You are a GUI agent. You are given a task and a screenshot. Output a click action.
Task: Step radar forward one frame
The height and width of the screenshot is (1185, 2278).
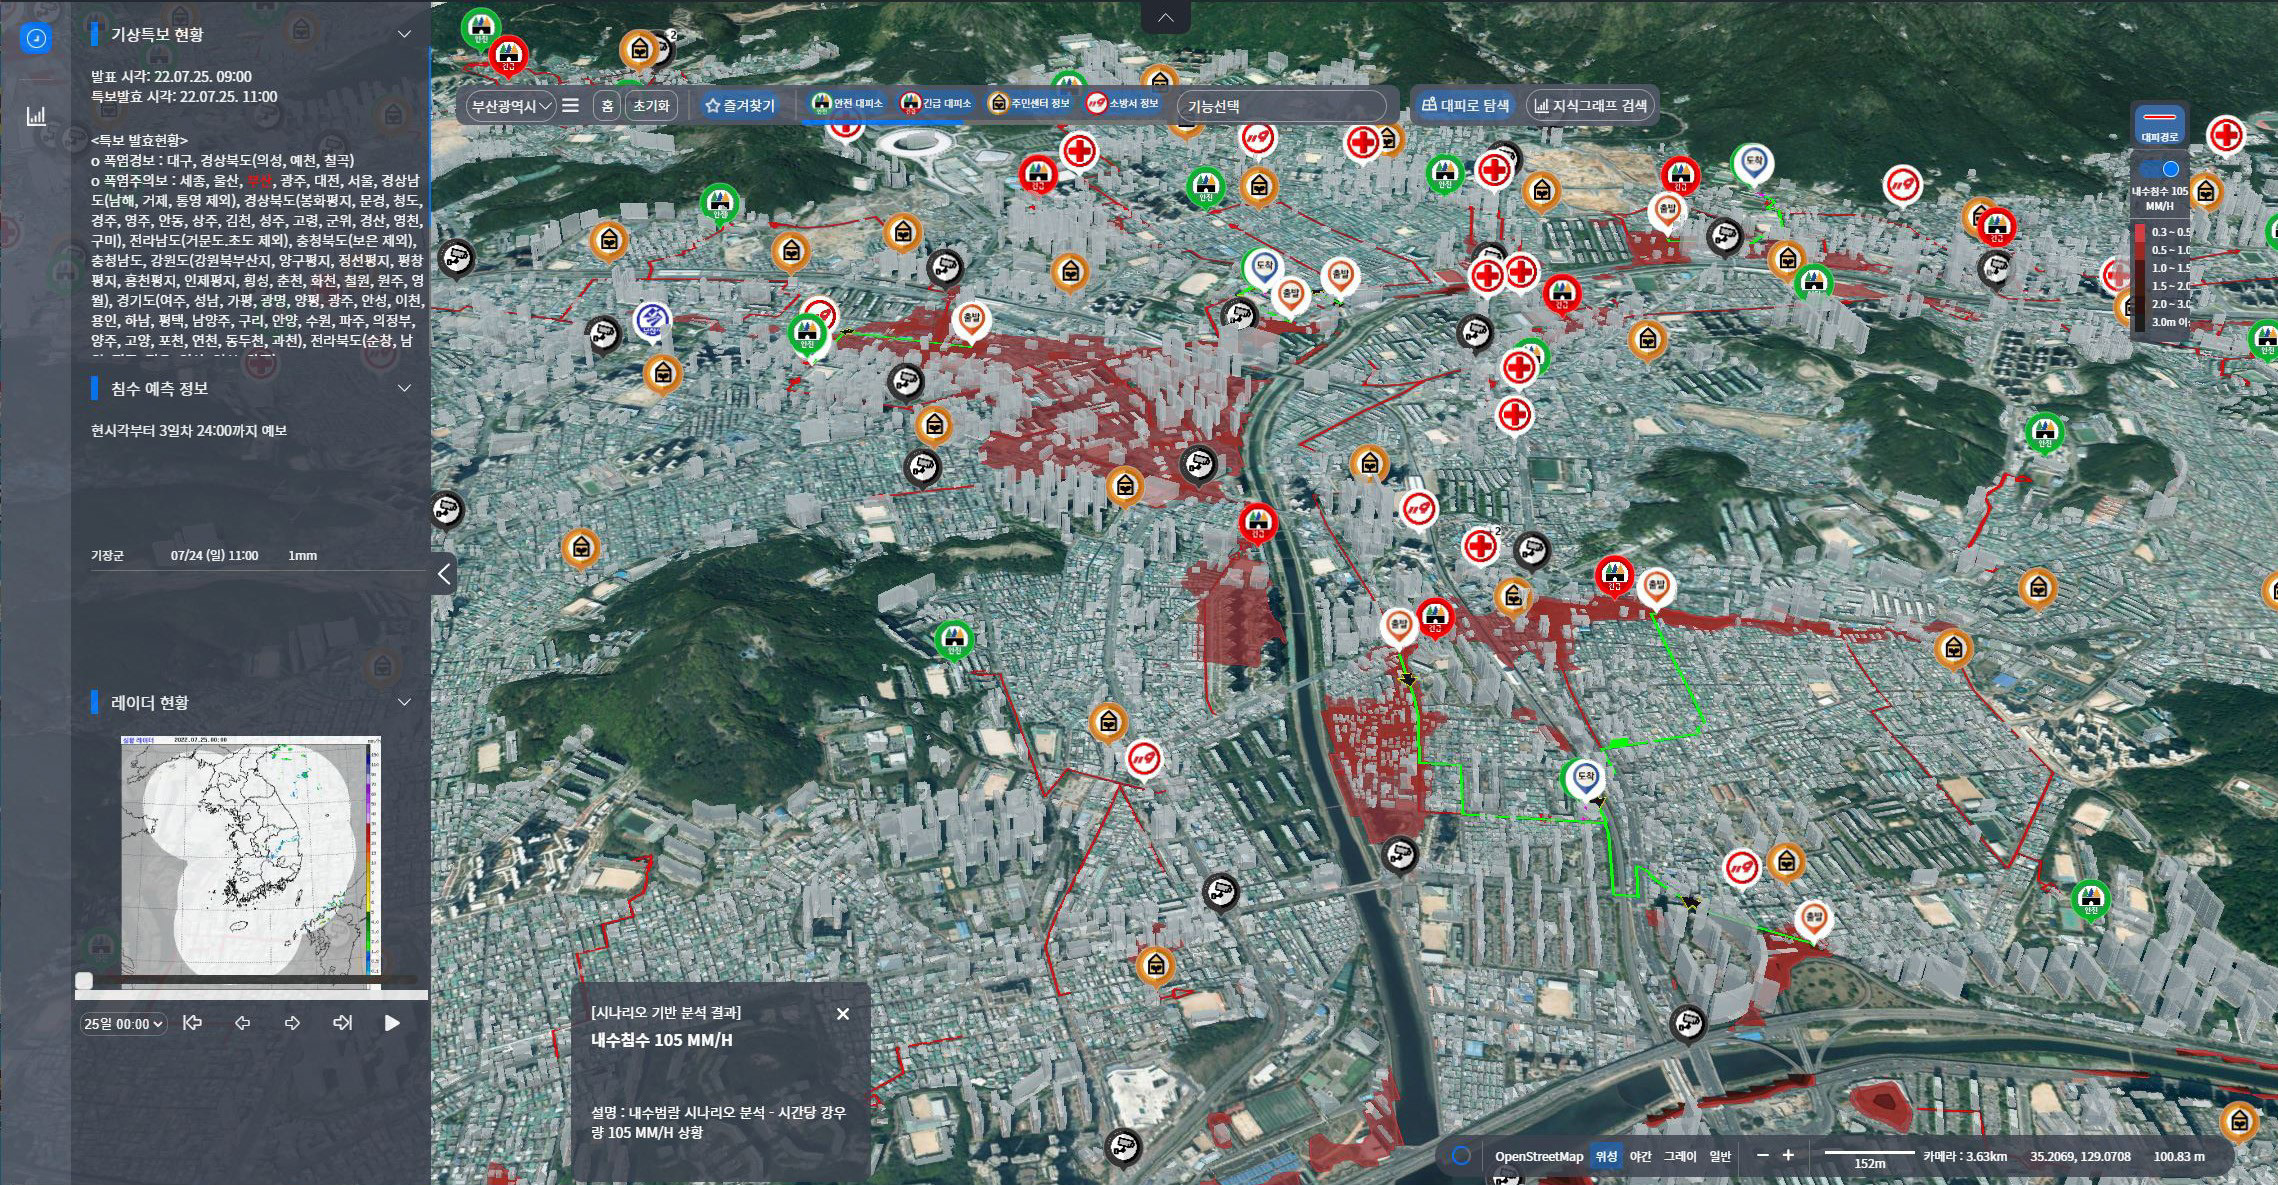(292, 1023)
